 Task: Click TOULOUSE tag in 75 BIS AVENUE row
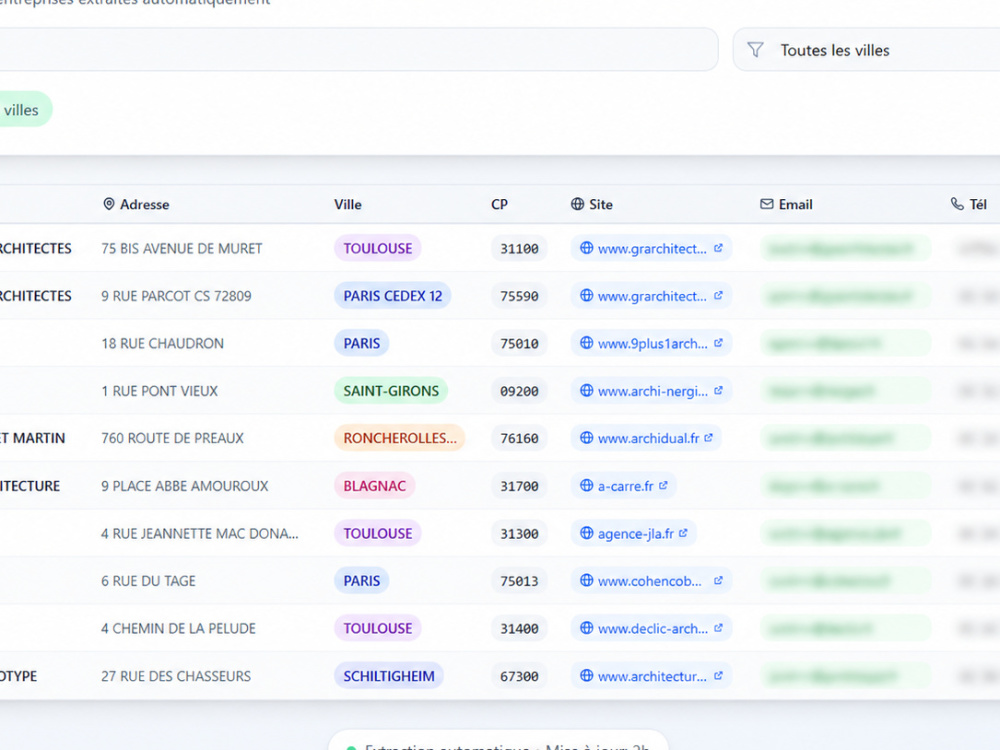coord(378,248)
